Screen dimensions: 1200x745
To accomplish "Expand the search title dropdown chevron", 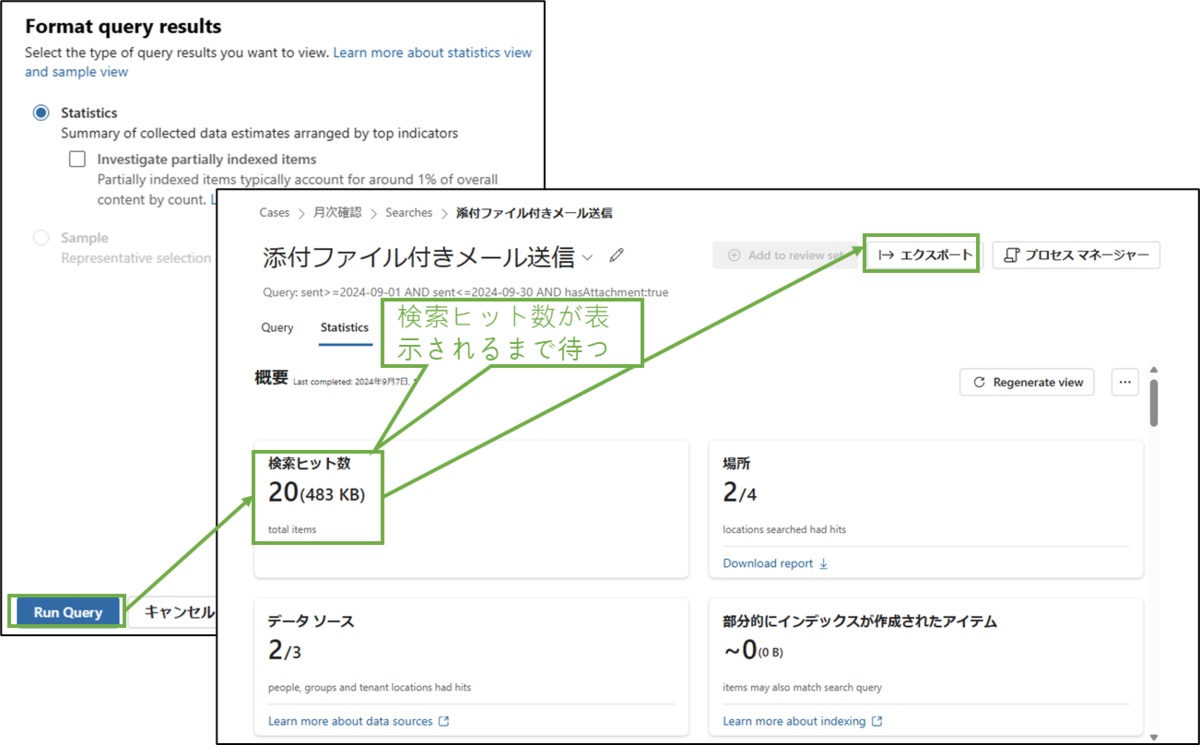I will point(587,258).
